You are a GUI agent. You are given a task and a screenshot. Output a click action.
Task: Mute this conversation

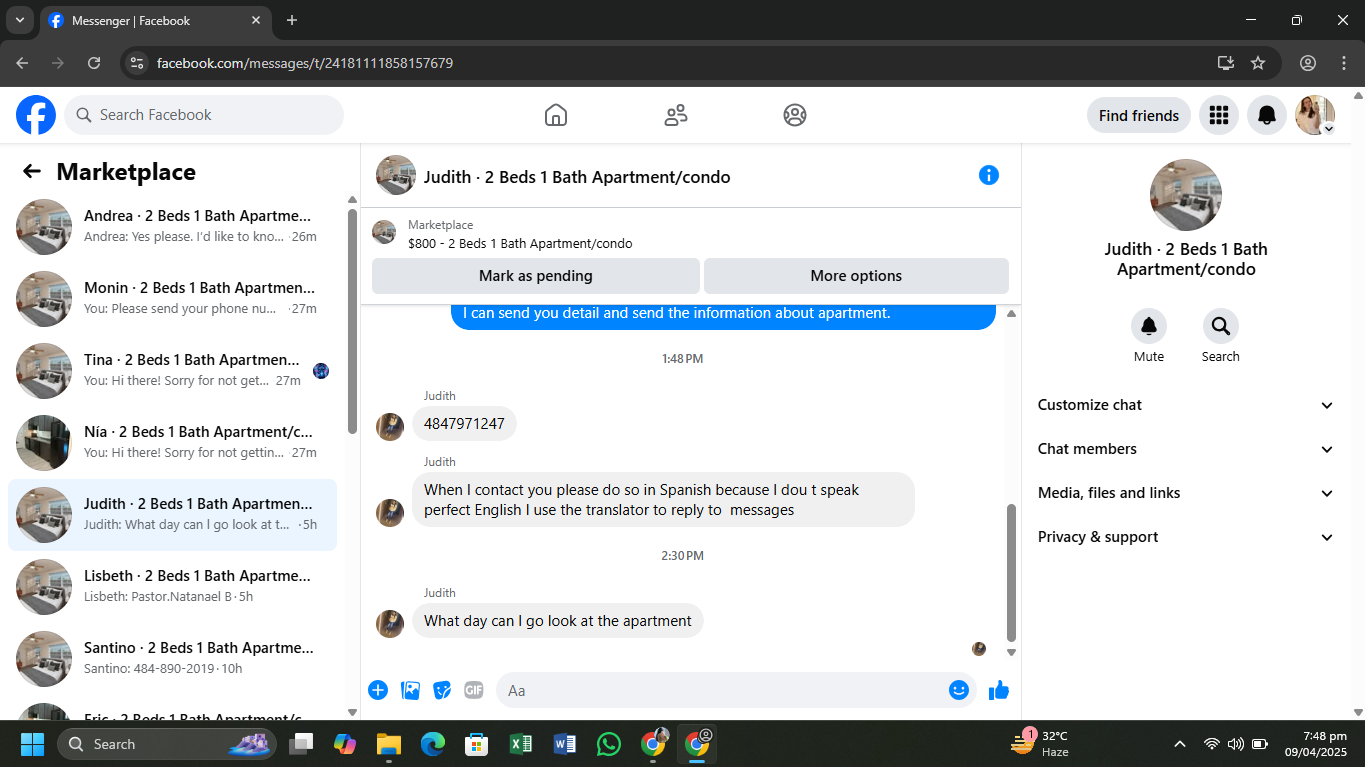click(1149, 326)
